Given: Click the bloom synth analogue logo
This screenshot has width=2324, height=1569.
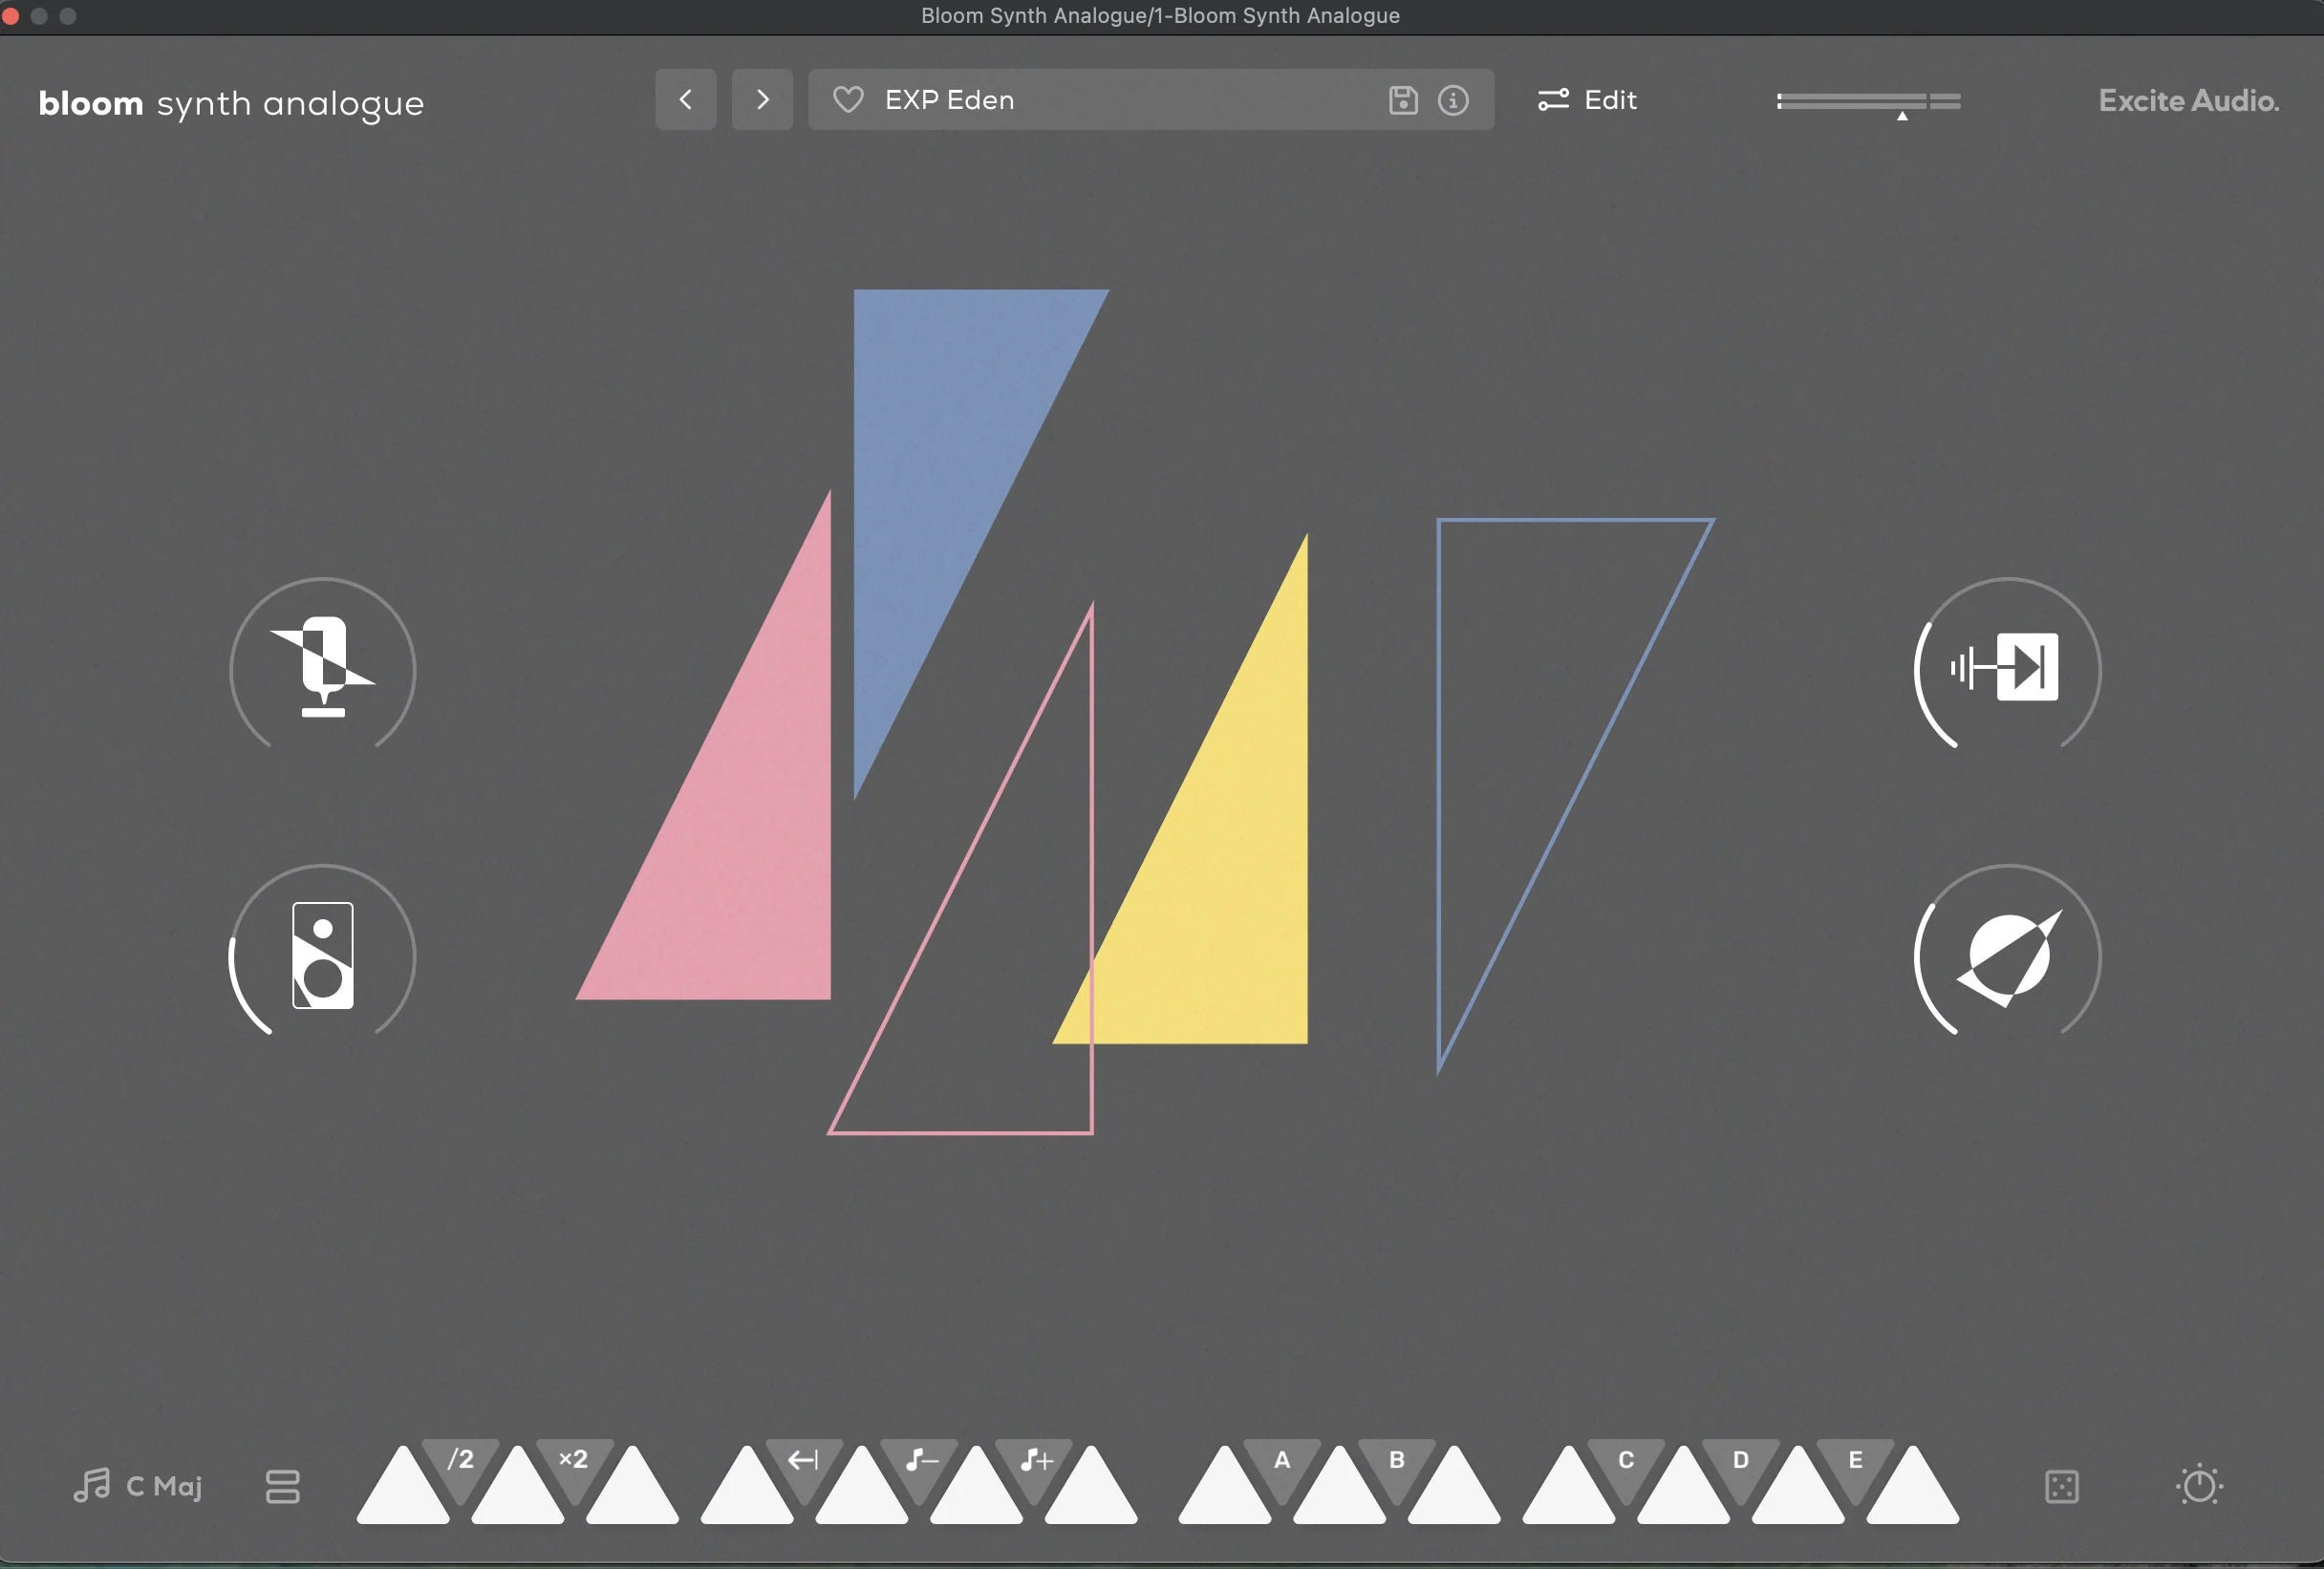Looking at the screenshot, I should [x=231, y=103].
